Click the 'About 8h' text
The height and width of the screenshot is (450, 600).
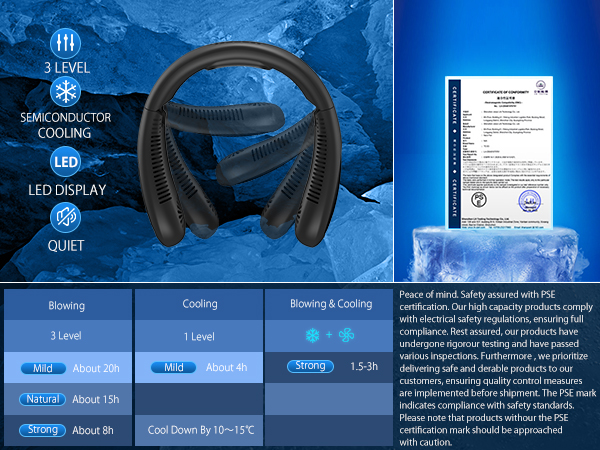tap(93, 430)
